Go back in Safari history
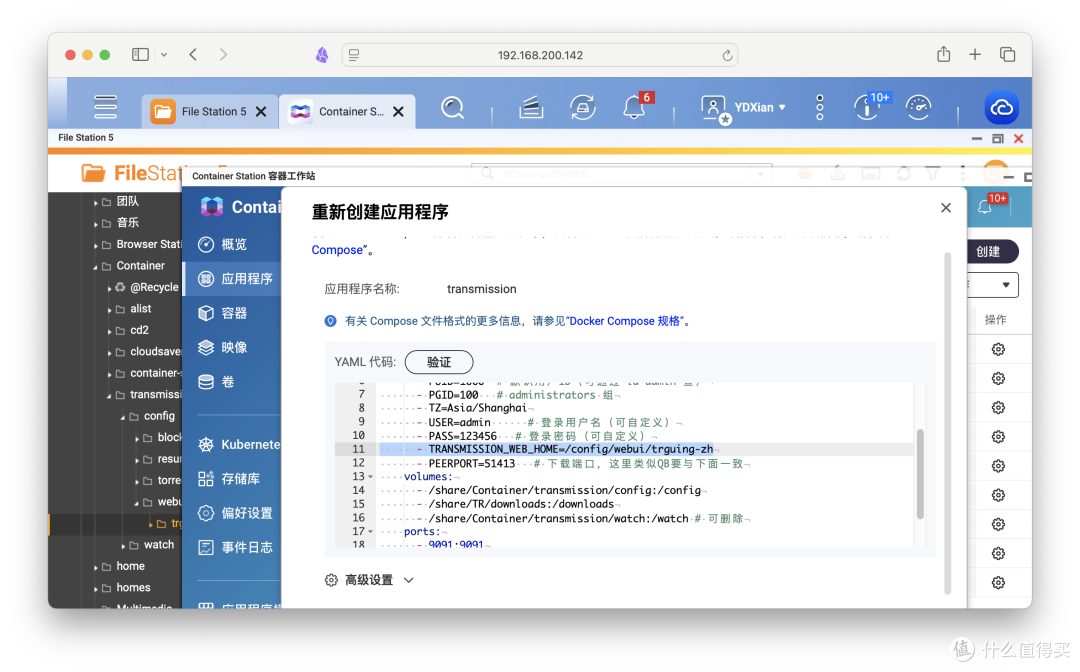Screen dimensions: 1080x672 194,54
